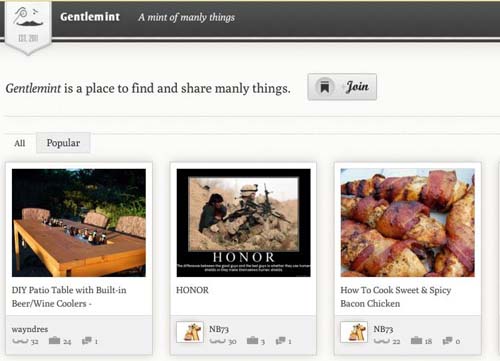Click briefcase icon on Bacon Chicken card

click(x=416, y=340)
